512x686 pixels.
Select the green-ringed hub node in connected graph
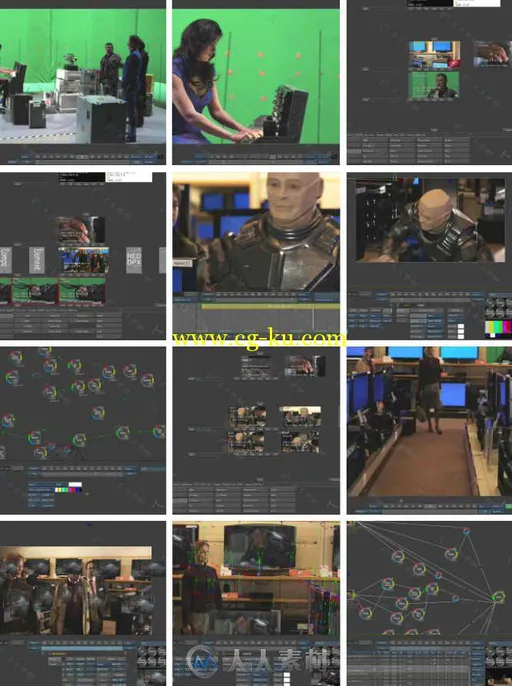[x=498, y=596]
